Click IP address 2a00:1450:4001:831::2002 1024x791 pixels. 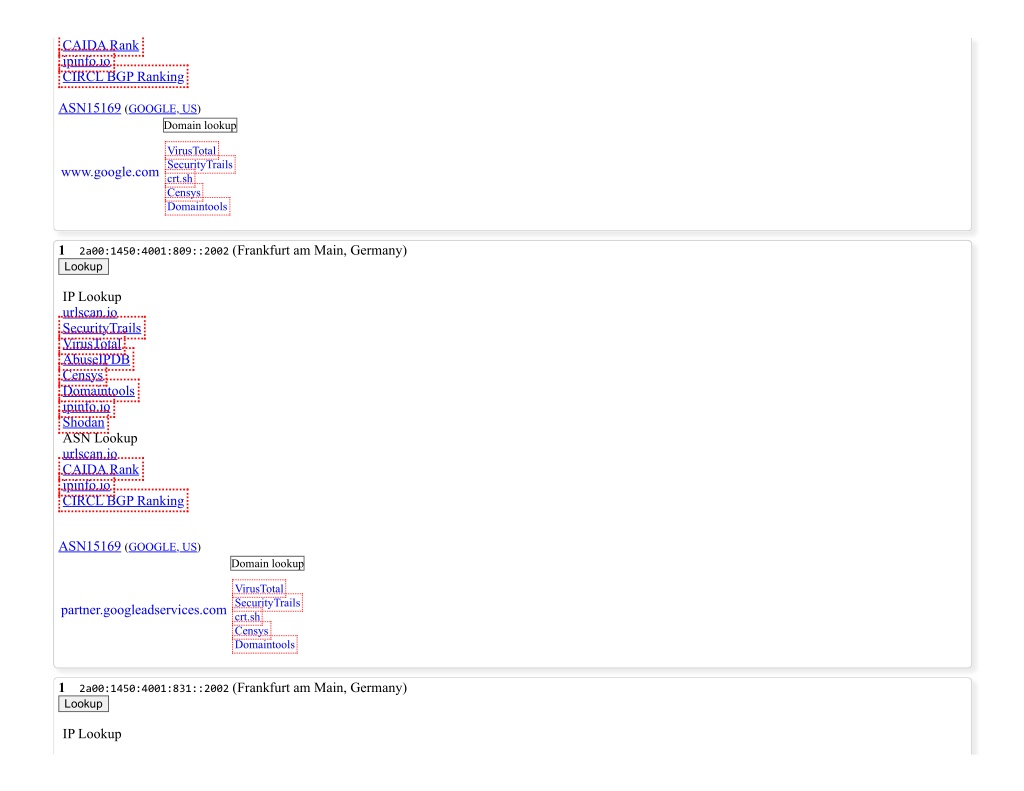point(154,688)
